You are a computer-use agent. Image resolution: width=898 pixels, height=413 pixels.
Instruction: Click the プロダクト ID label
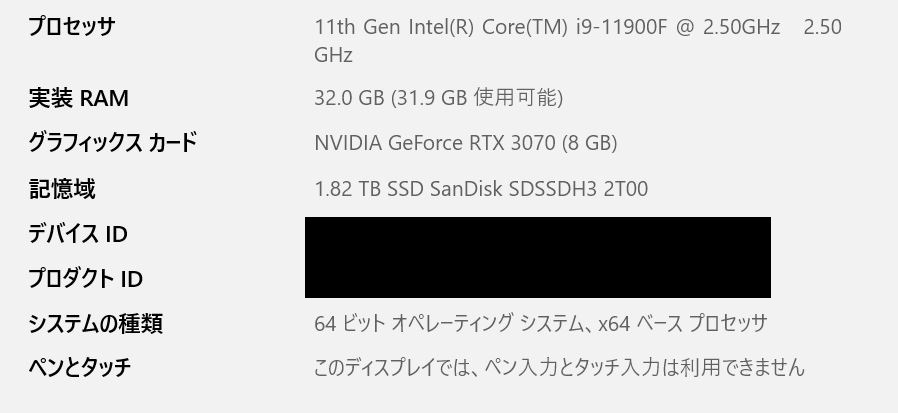point(85,279)
